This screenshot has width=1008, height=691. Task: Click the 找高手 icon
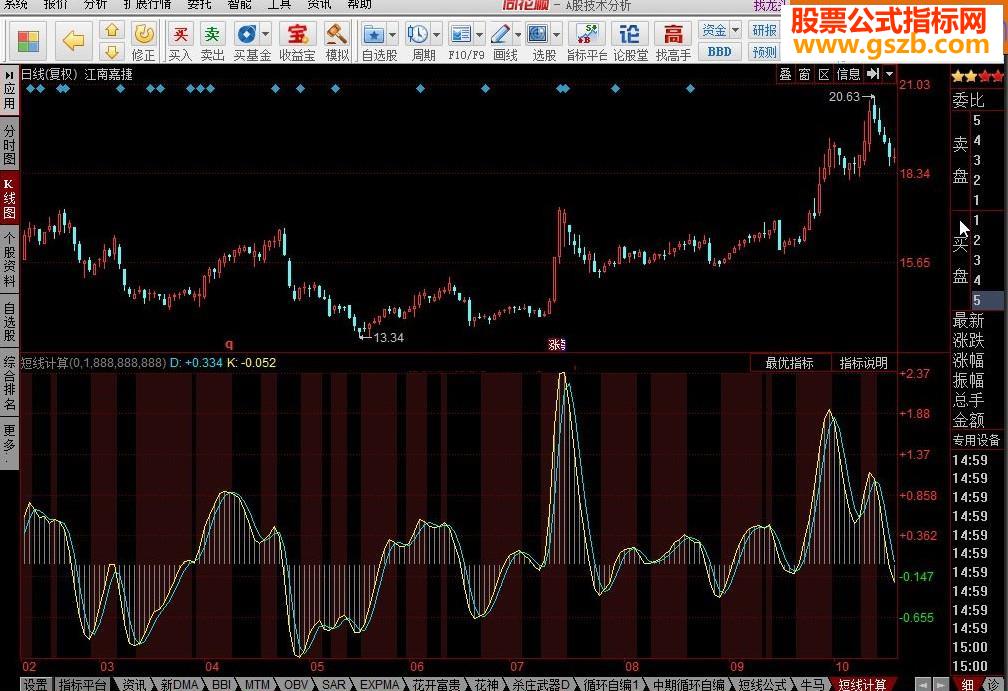673,41
